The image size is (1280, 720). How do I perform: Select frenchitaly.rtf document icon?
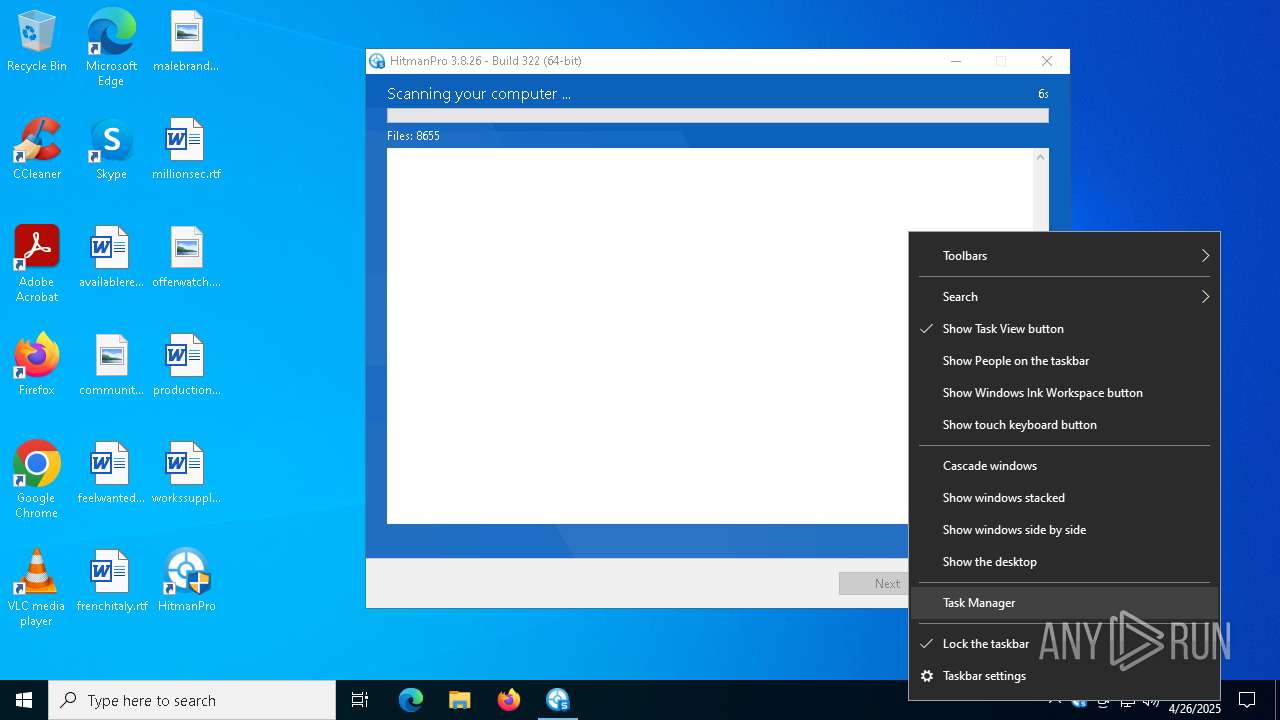coord(111,582)
